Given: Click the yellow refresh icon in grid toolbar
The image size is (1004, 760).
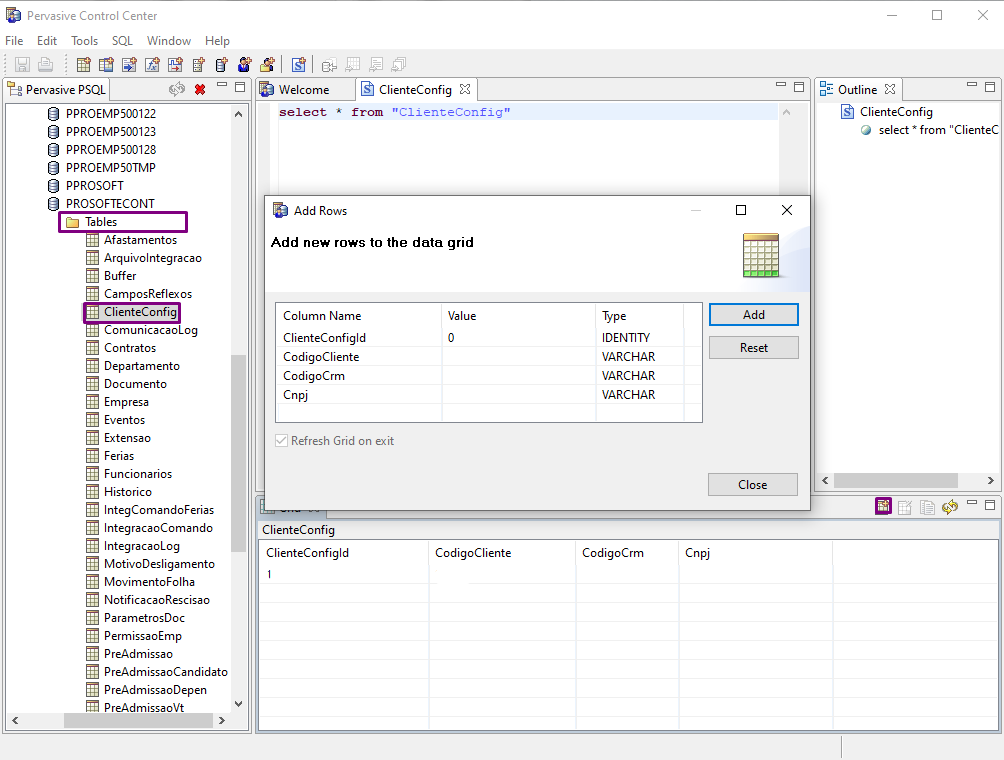Looking at the screenshot, I should [x=950, y=507].
